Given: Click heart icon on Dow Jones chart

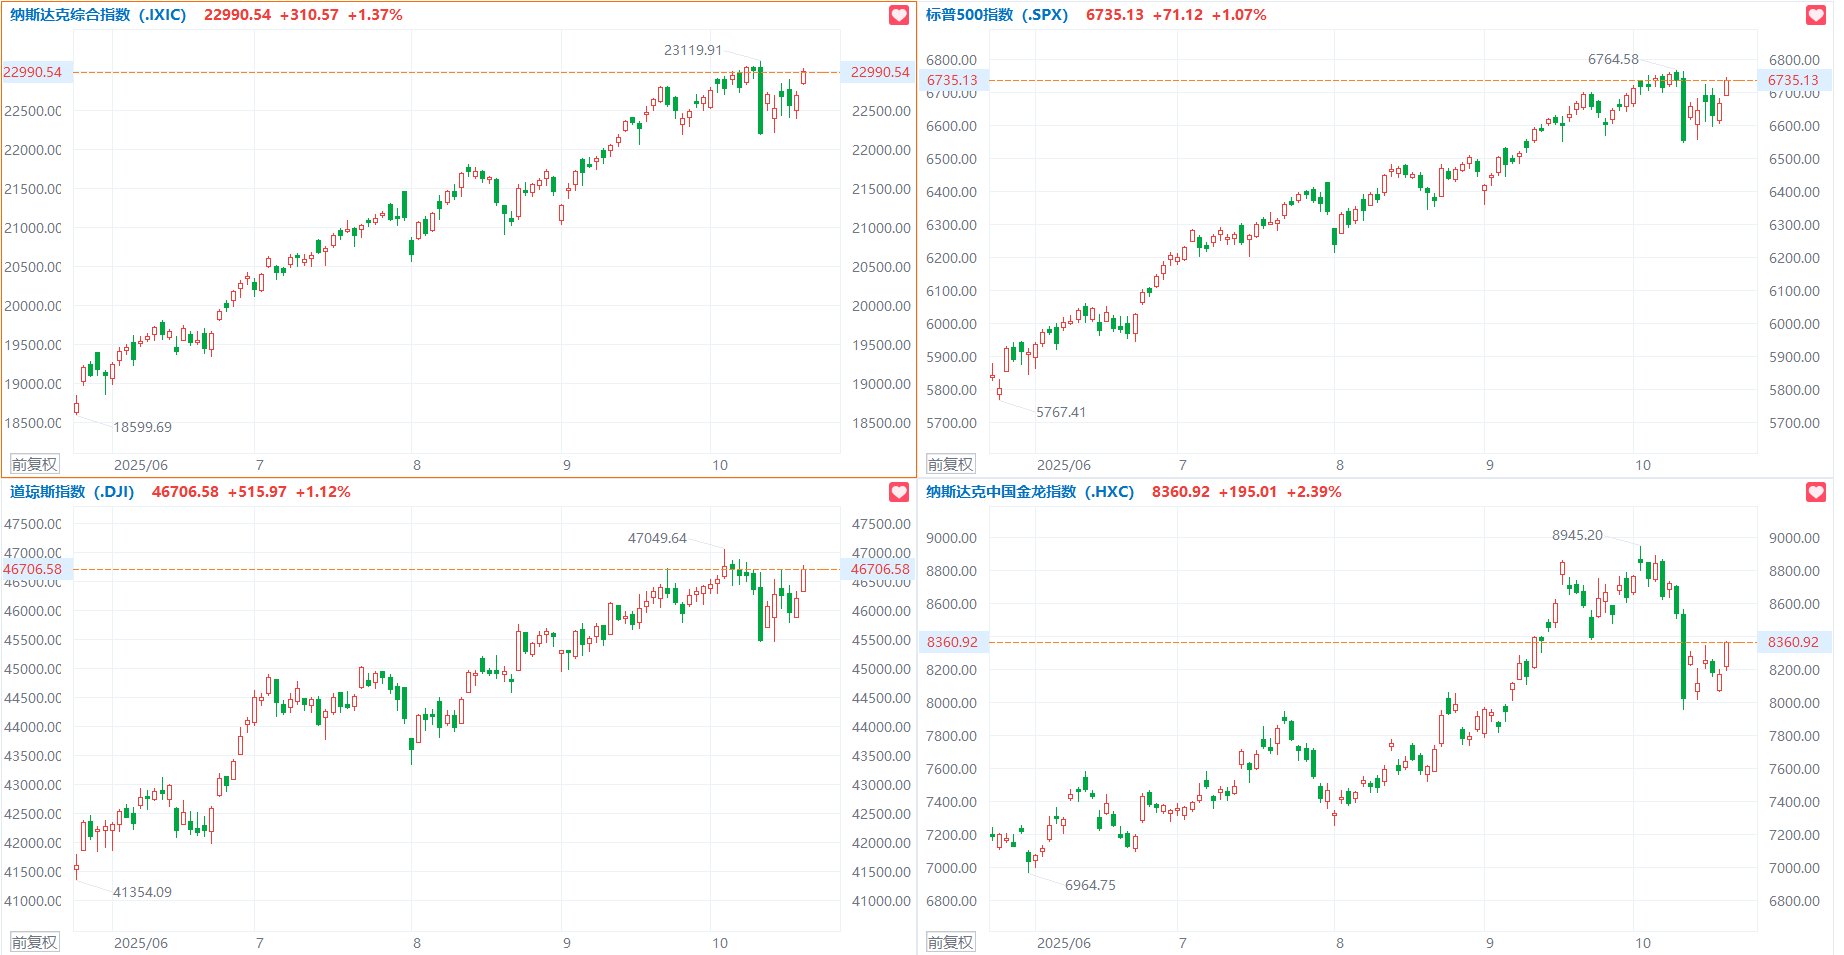Looking at the screenshot, I should click(x=898, y=492).
